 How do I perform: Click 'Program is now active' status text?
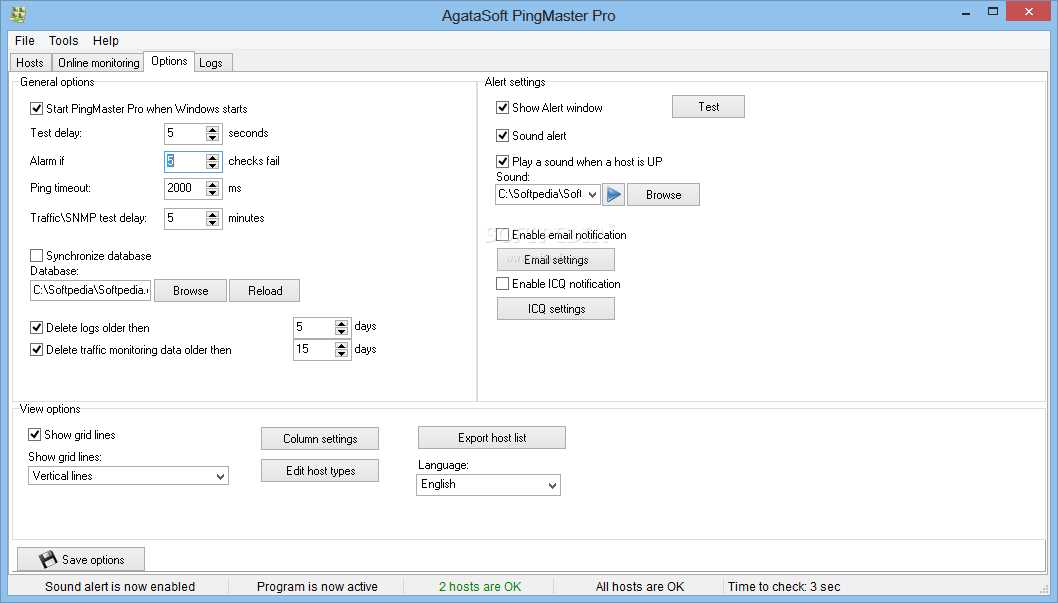pyautogui.click(x=317, y=586)
